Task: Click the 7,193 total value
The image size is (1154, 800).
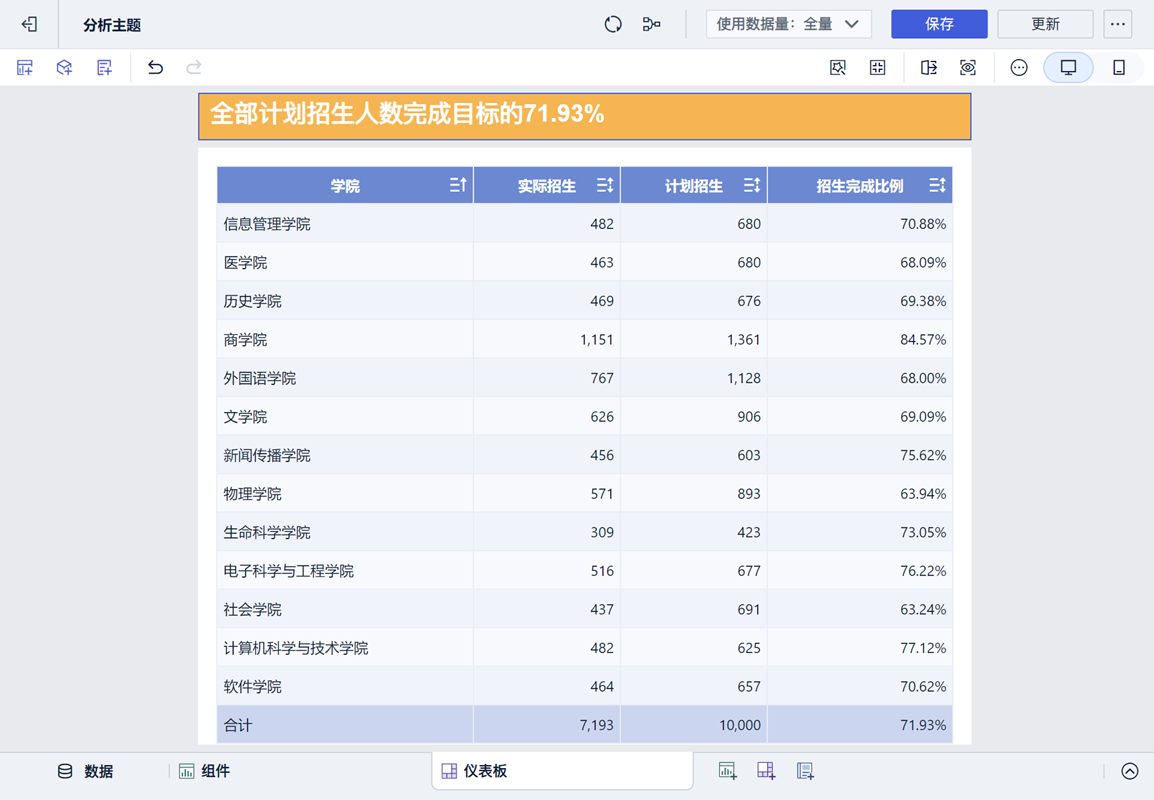Action: click(597, 725)
